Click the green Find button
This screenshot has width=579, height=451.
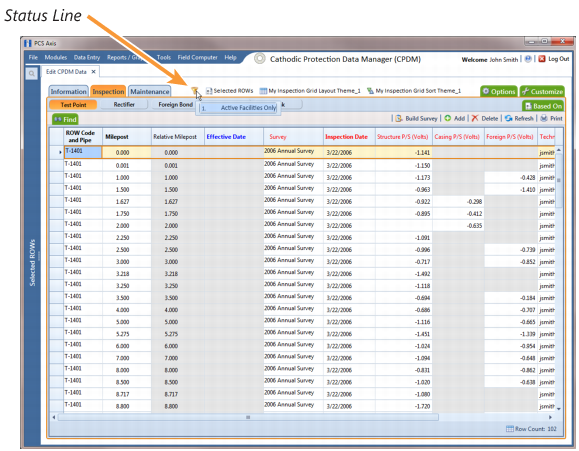tap(65, 119)
